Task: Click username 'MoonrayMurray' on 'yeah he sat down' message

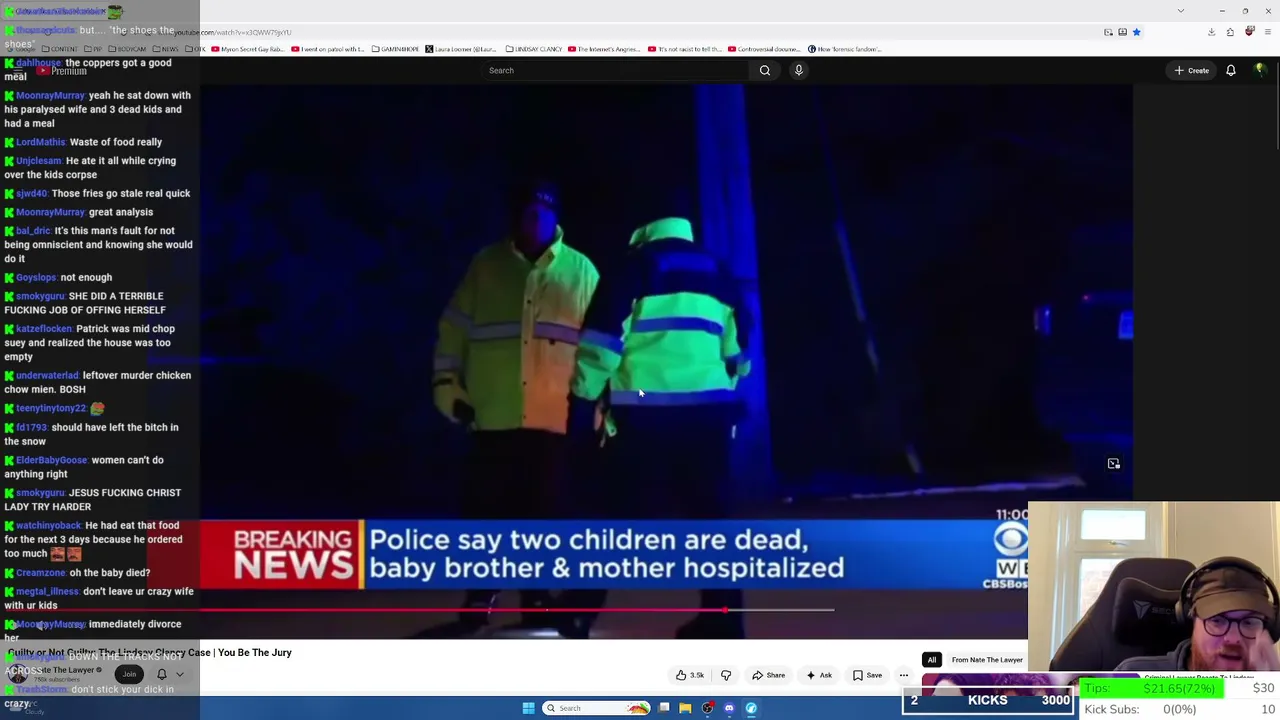Action: pyautogui.click(x=50, y=96)
